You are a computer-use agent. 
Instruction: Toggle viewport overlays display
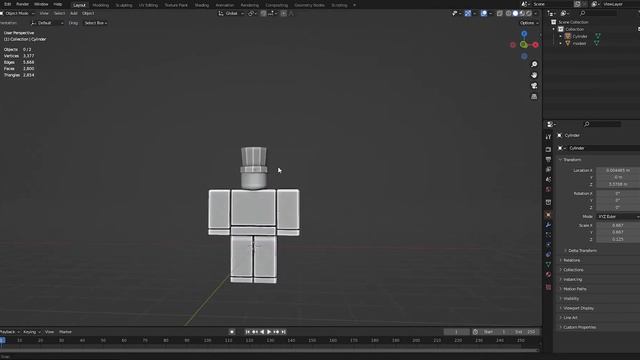coord(484,13)
